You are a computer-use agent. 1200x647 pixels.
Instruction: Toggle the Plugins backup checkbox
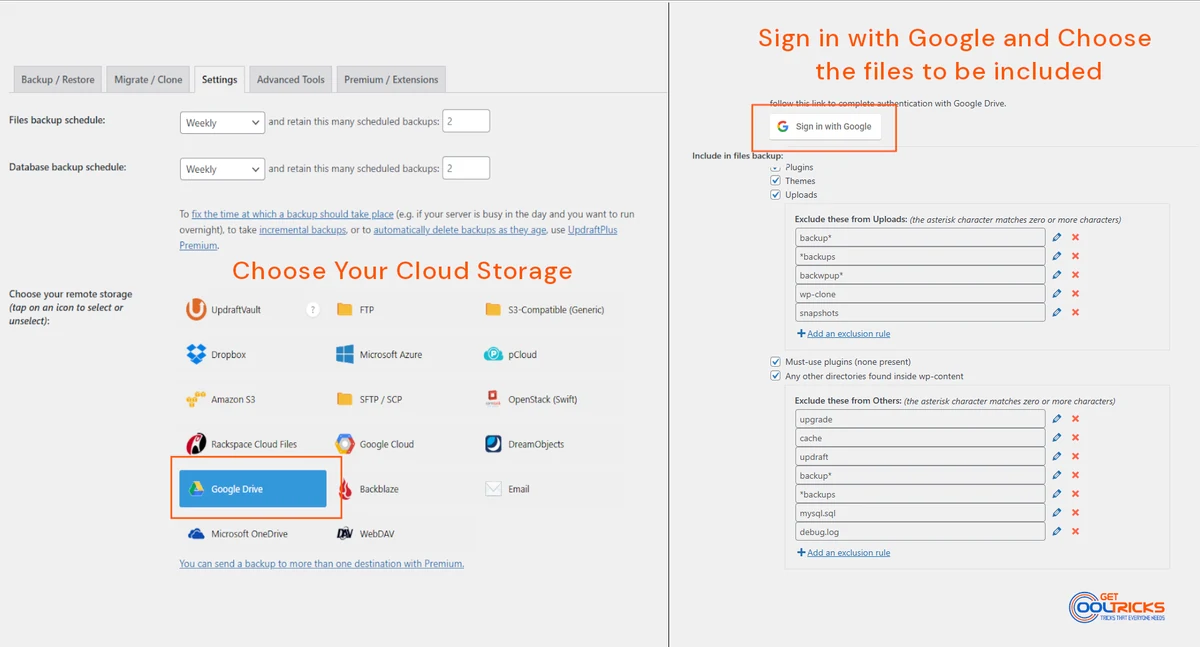(775, 167)
